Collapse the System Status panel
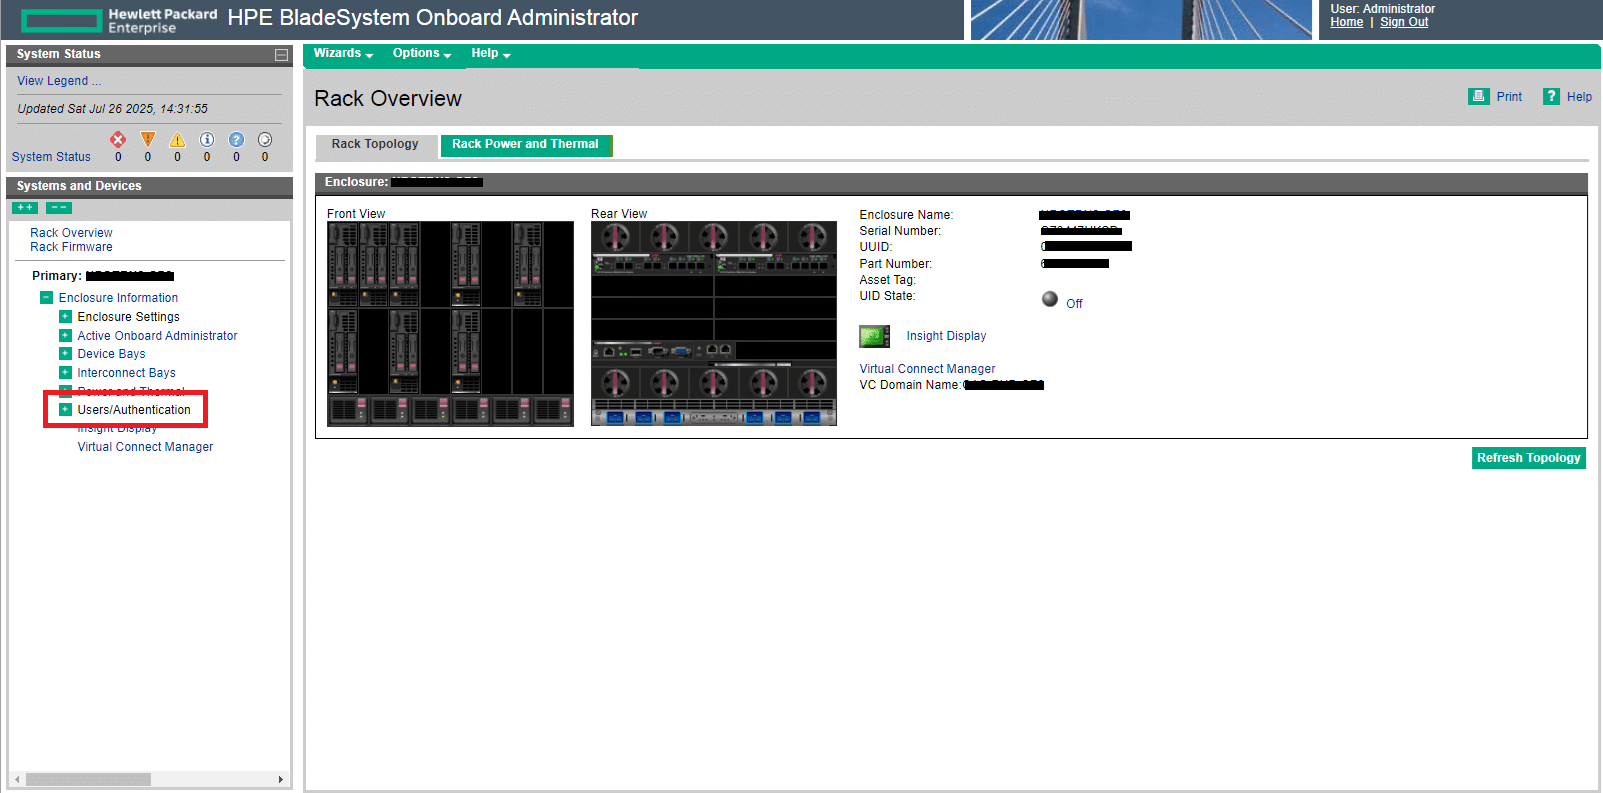Image resolution: width=1603 pixels, height=793 pixels. (x=281, y=55)
